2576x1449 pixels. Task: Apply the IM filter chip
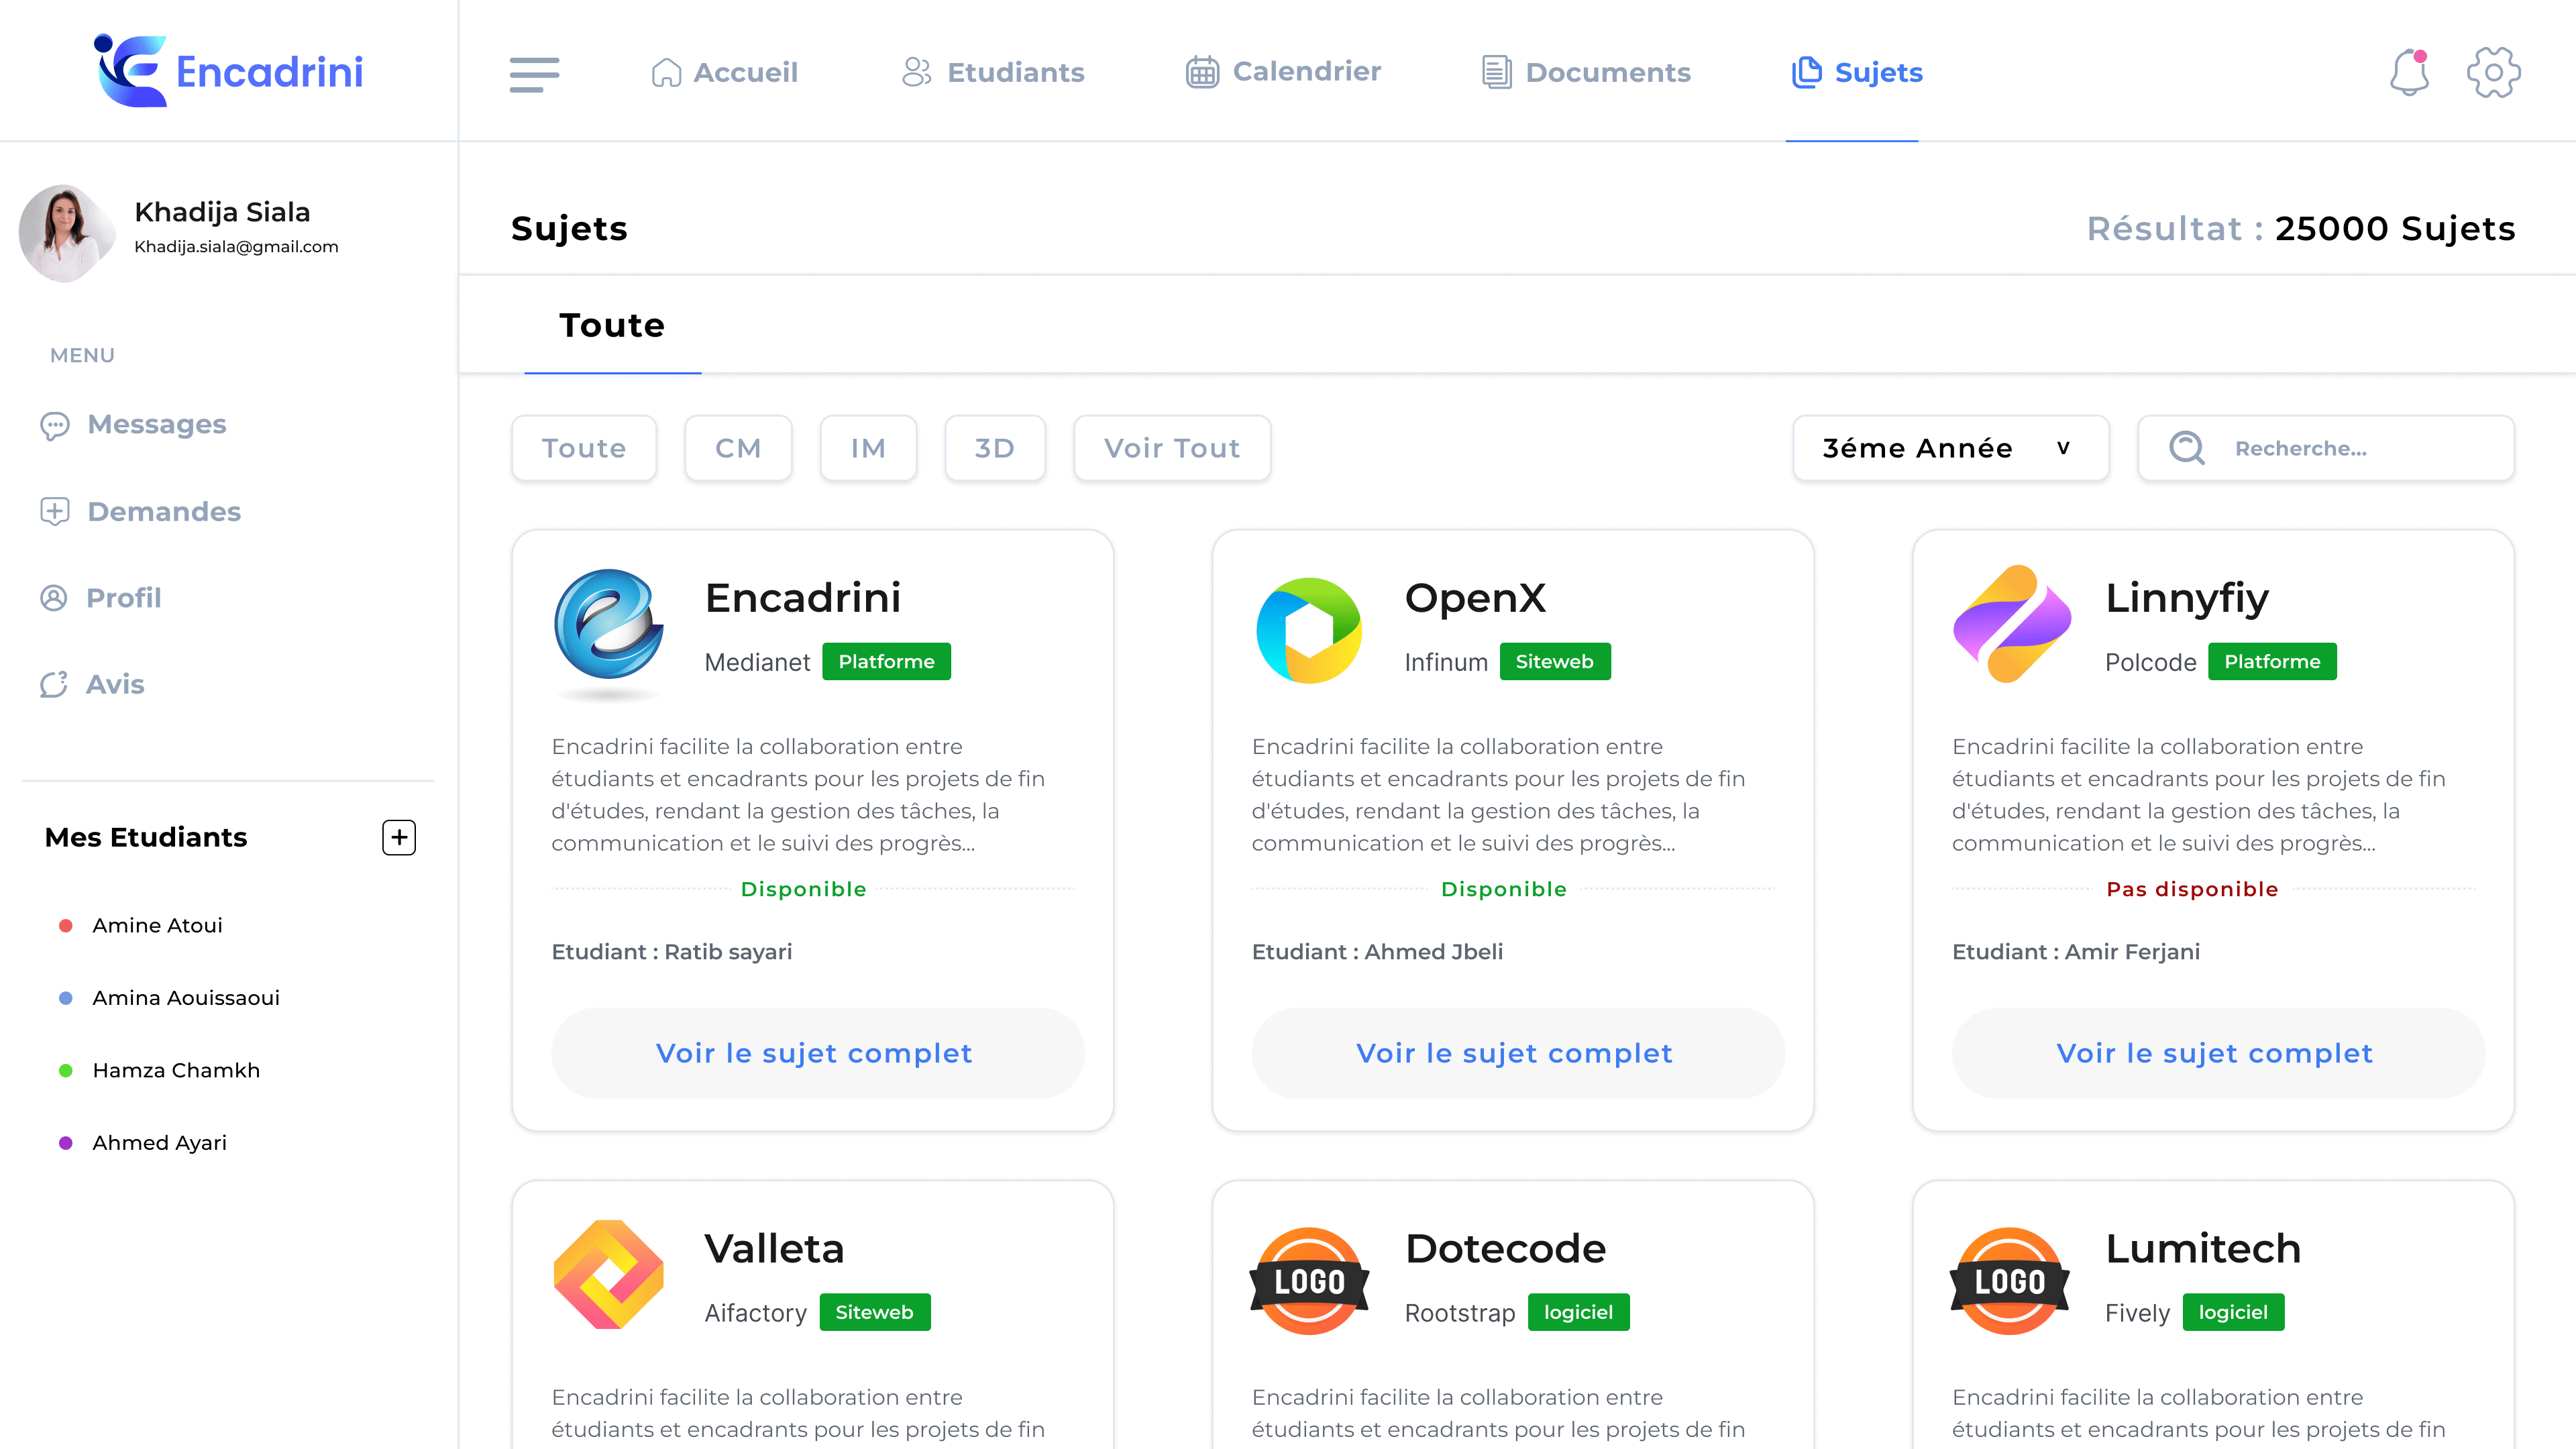[x=868, y=448]
